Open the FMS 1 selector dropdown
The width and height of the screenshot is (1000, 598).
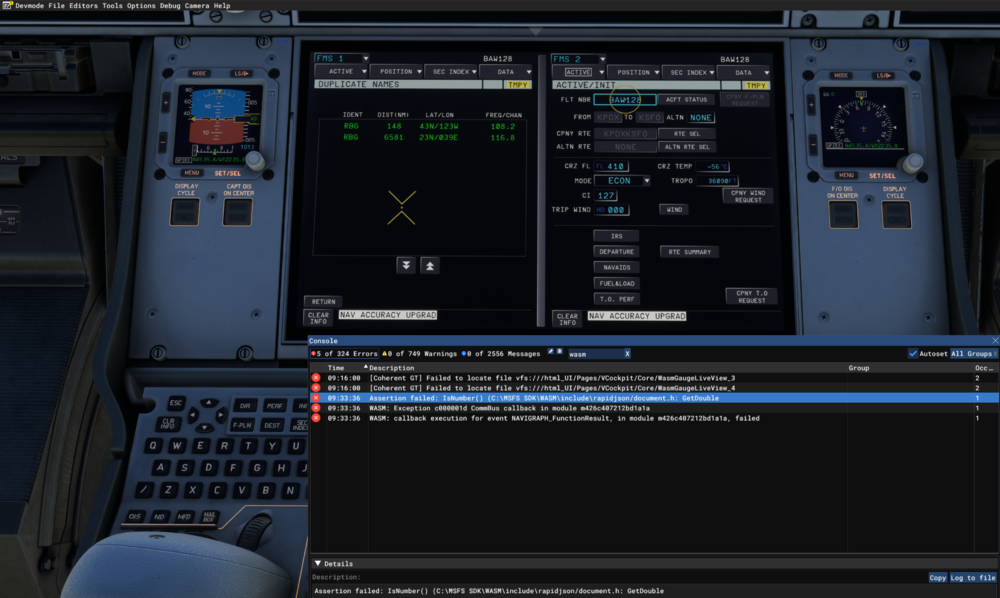341,59
